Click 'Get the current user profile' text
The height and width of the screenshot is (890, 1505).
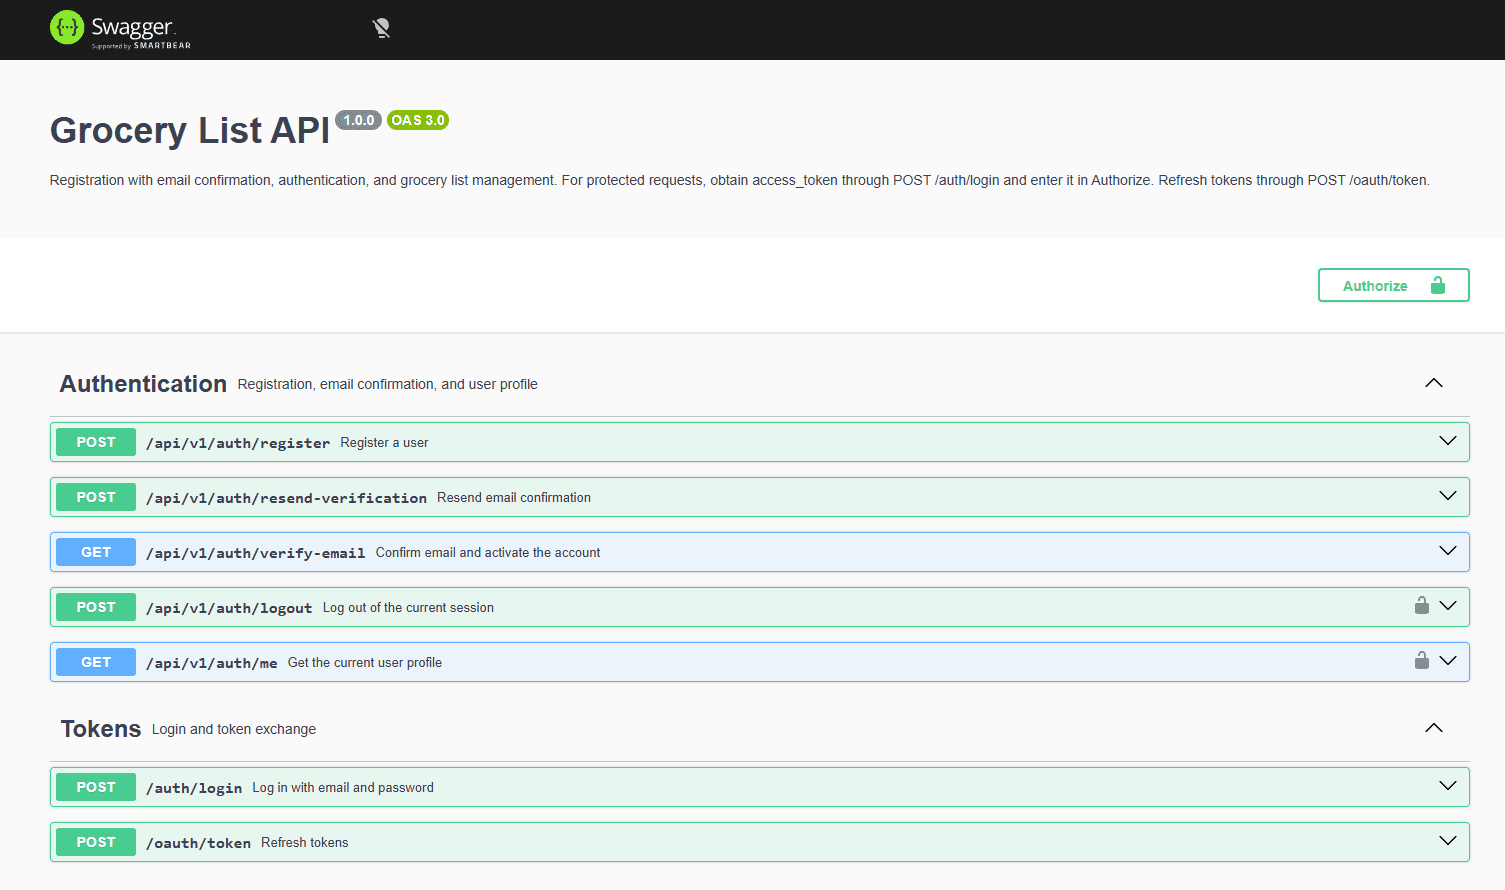(365, 663)
